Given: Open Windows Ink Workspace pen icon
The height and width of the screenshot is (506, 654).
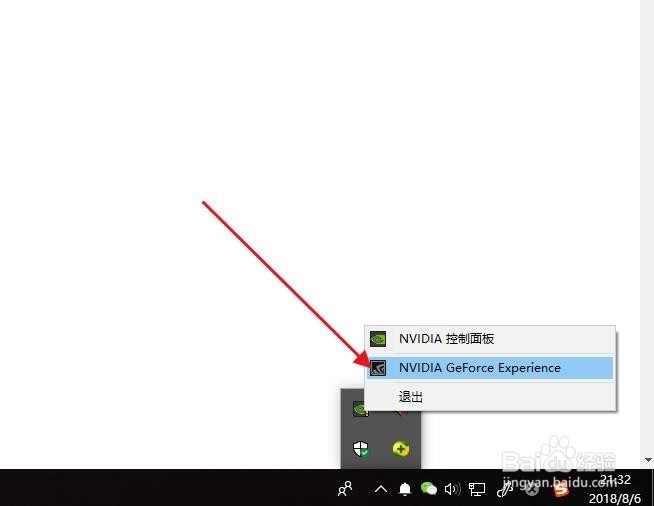Looking at the screenshot, I should coord(505,489).
